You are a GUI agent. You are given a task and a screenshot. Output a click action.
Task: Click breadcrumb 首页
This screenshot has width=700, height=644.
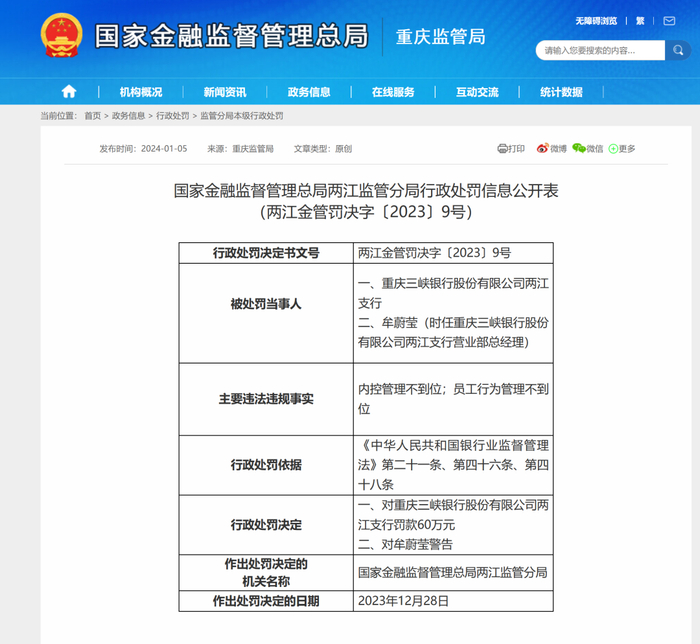tap(92, 116)
